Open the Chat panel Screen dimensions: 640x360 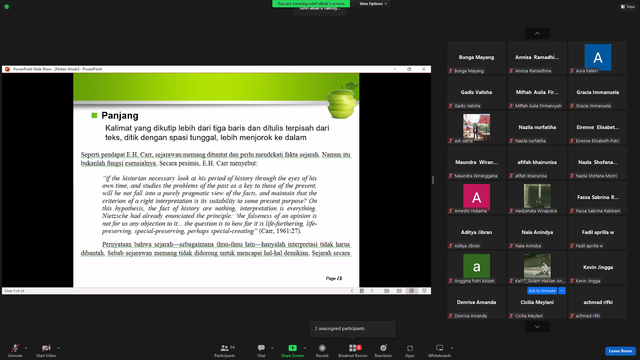(261, 350)
